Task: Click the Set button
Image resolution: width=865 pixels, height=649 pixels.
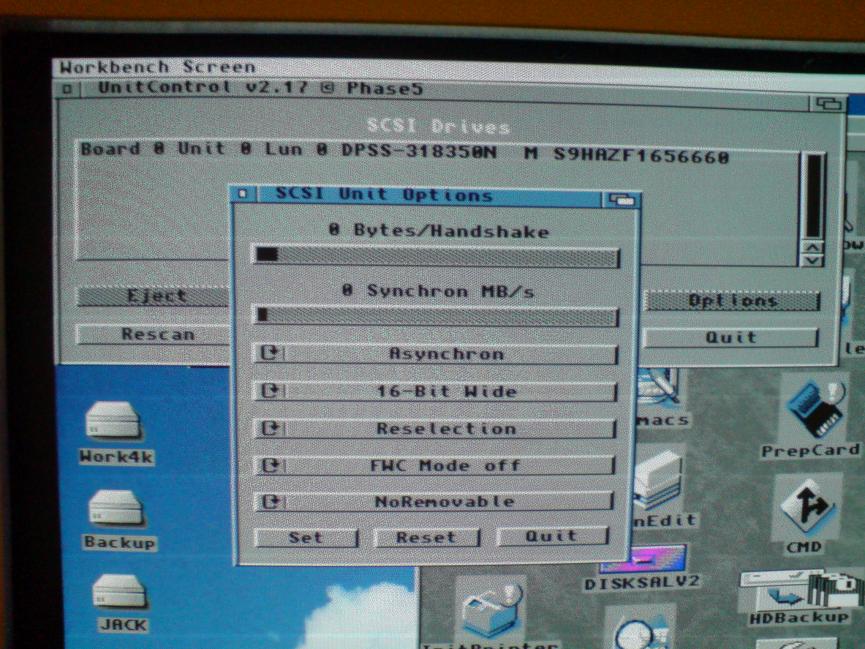Action: [306, 537]
